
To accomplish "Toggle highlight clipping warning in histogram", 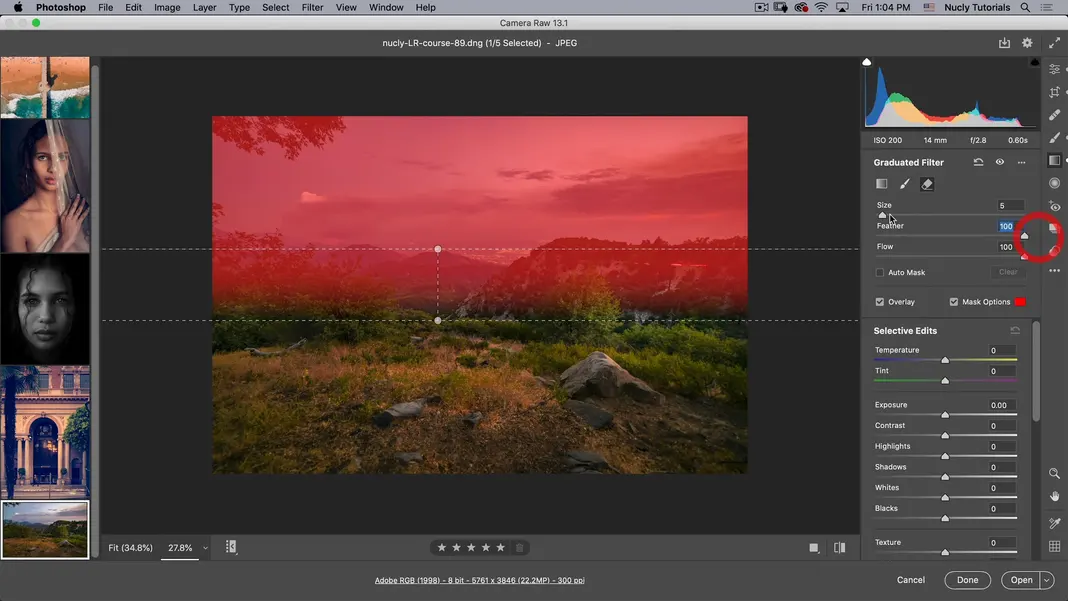I will coord(1034,62).
